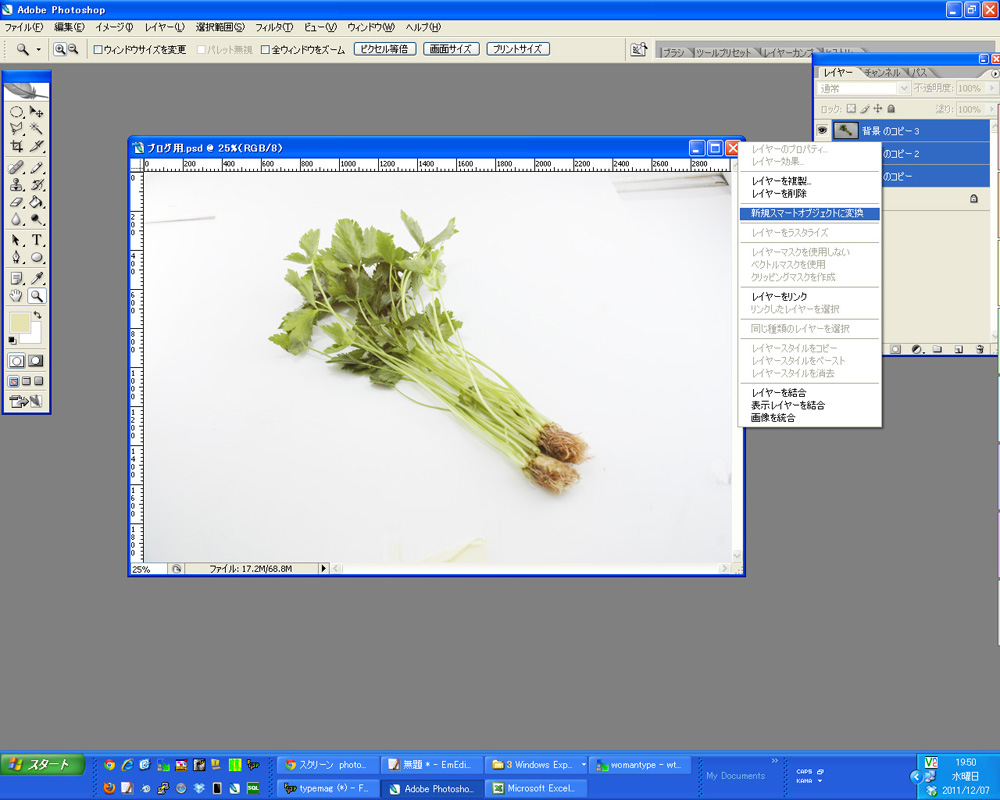Select the Crop tool
Viewport: 1000px width, 800px height.
(17, 146)
